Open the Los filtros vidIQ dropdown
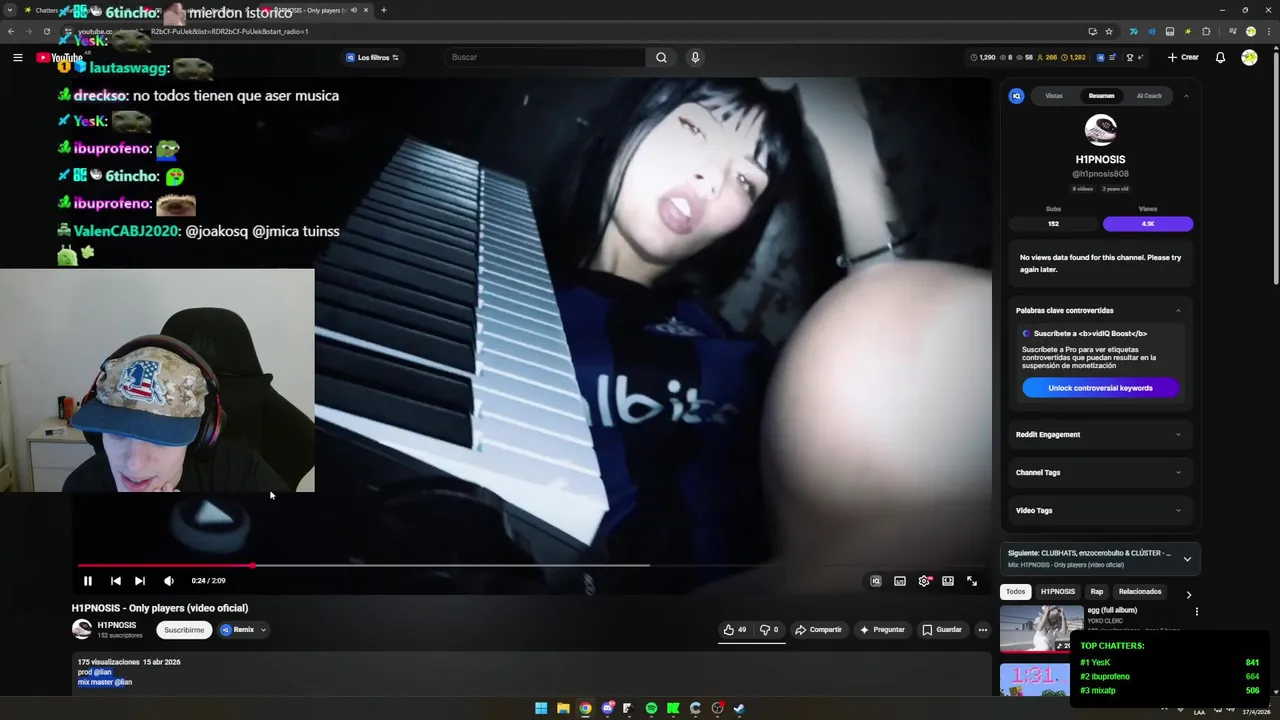This screenshot has width=1280, height=720. pos(372,57)
